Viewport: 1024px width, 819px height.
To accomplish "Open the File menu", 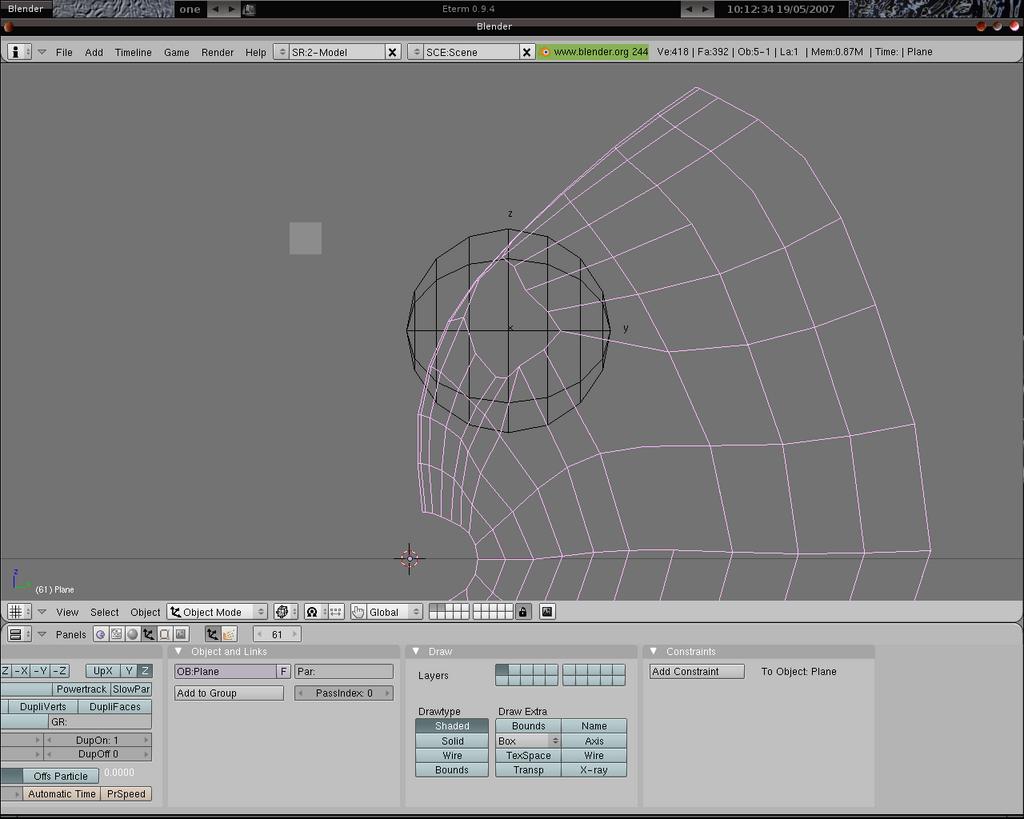I will [64, 52].
